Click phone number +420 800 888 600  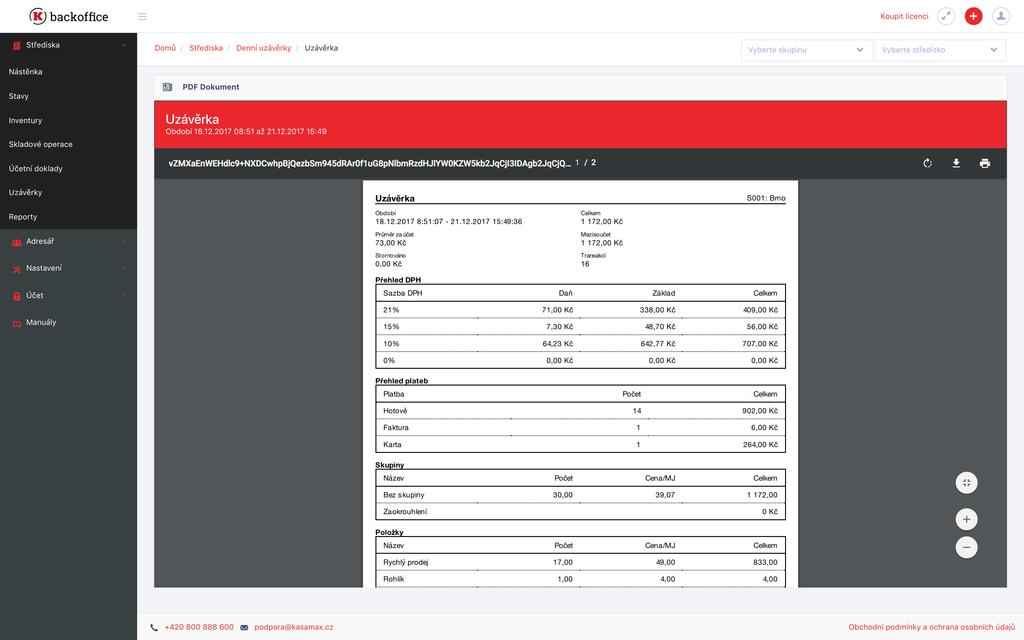tap(199, 628)
